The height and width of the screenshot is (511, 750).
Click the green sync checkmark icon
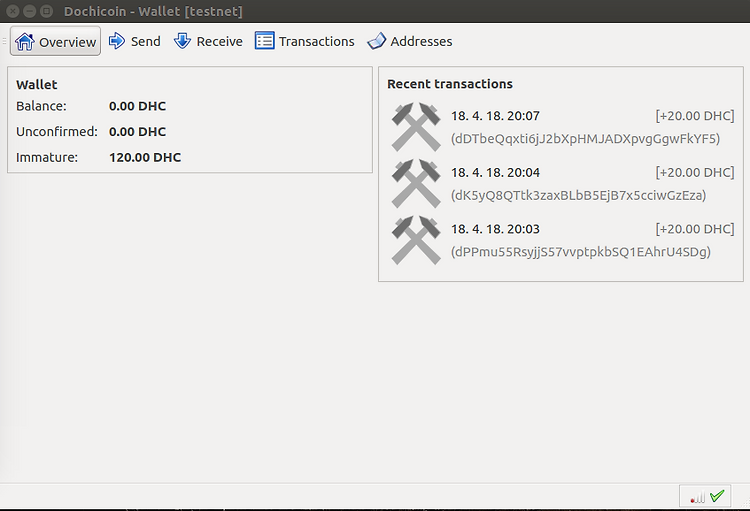tap(717, 496)
